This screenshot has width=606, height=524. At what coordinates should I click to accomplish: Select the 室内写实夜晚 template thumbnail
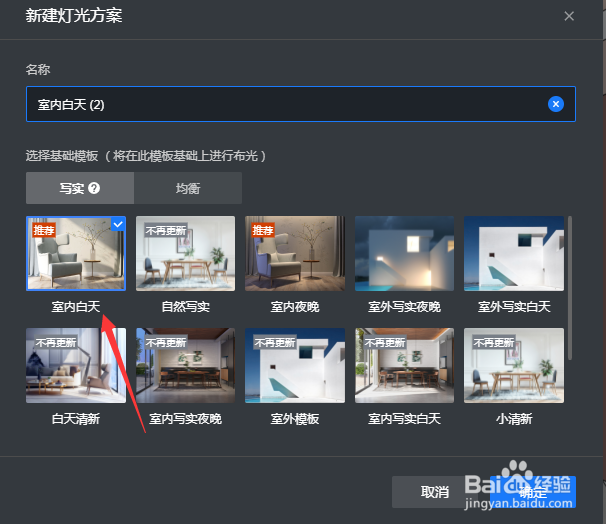(186, 366)
